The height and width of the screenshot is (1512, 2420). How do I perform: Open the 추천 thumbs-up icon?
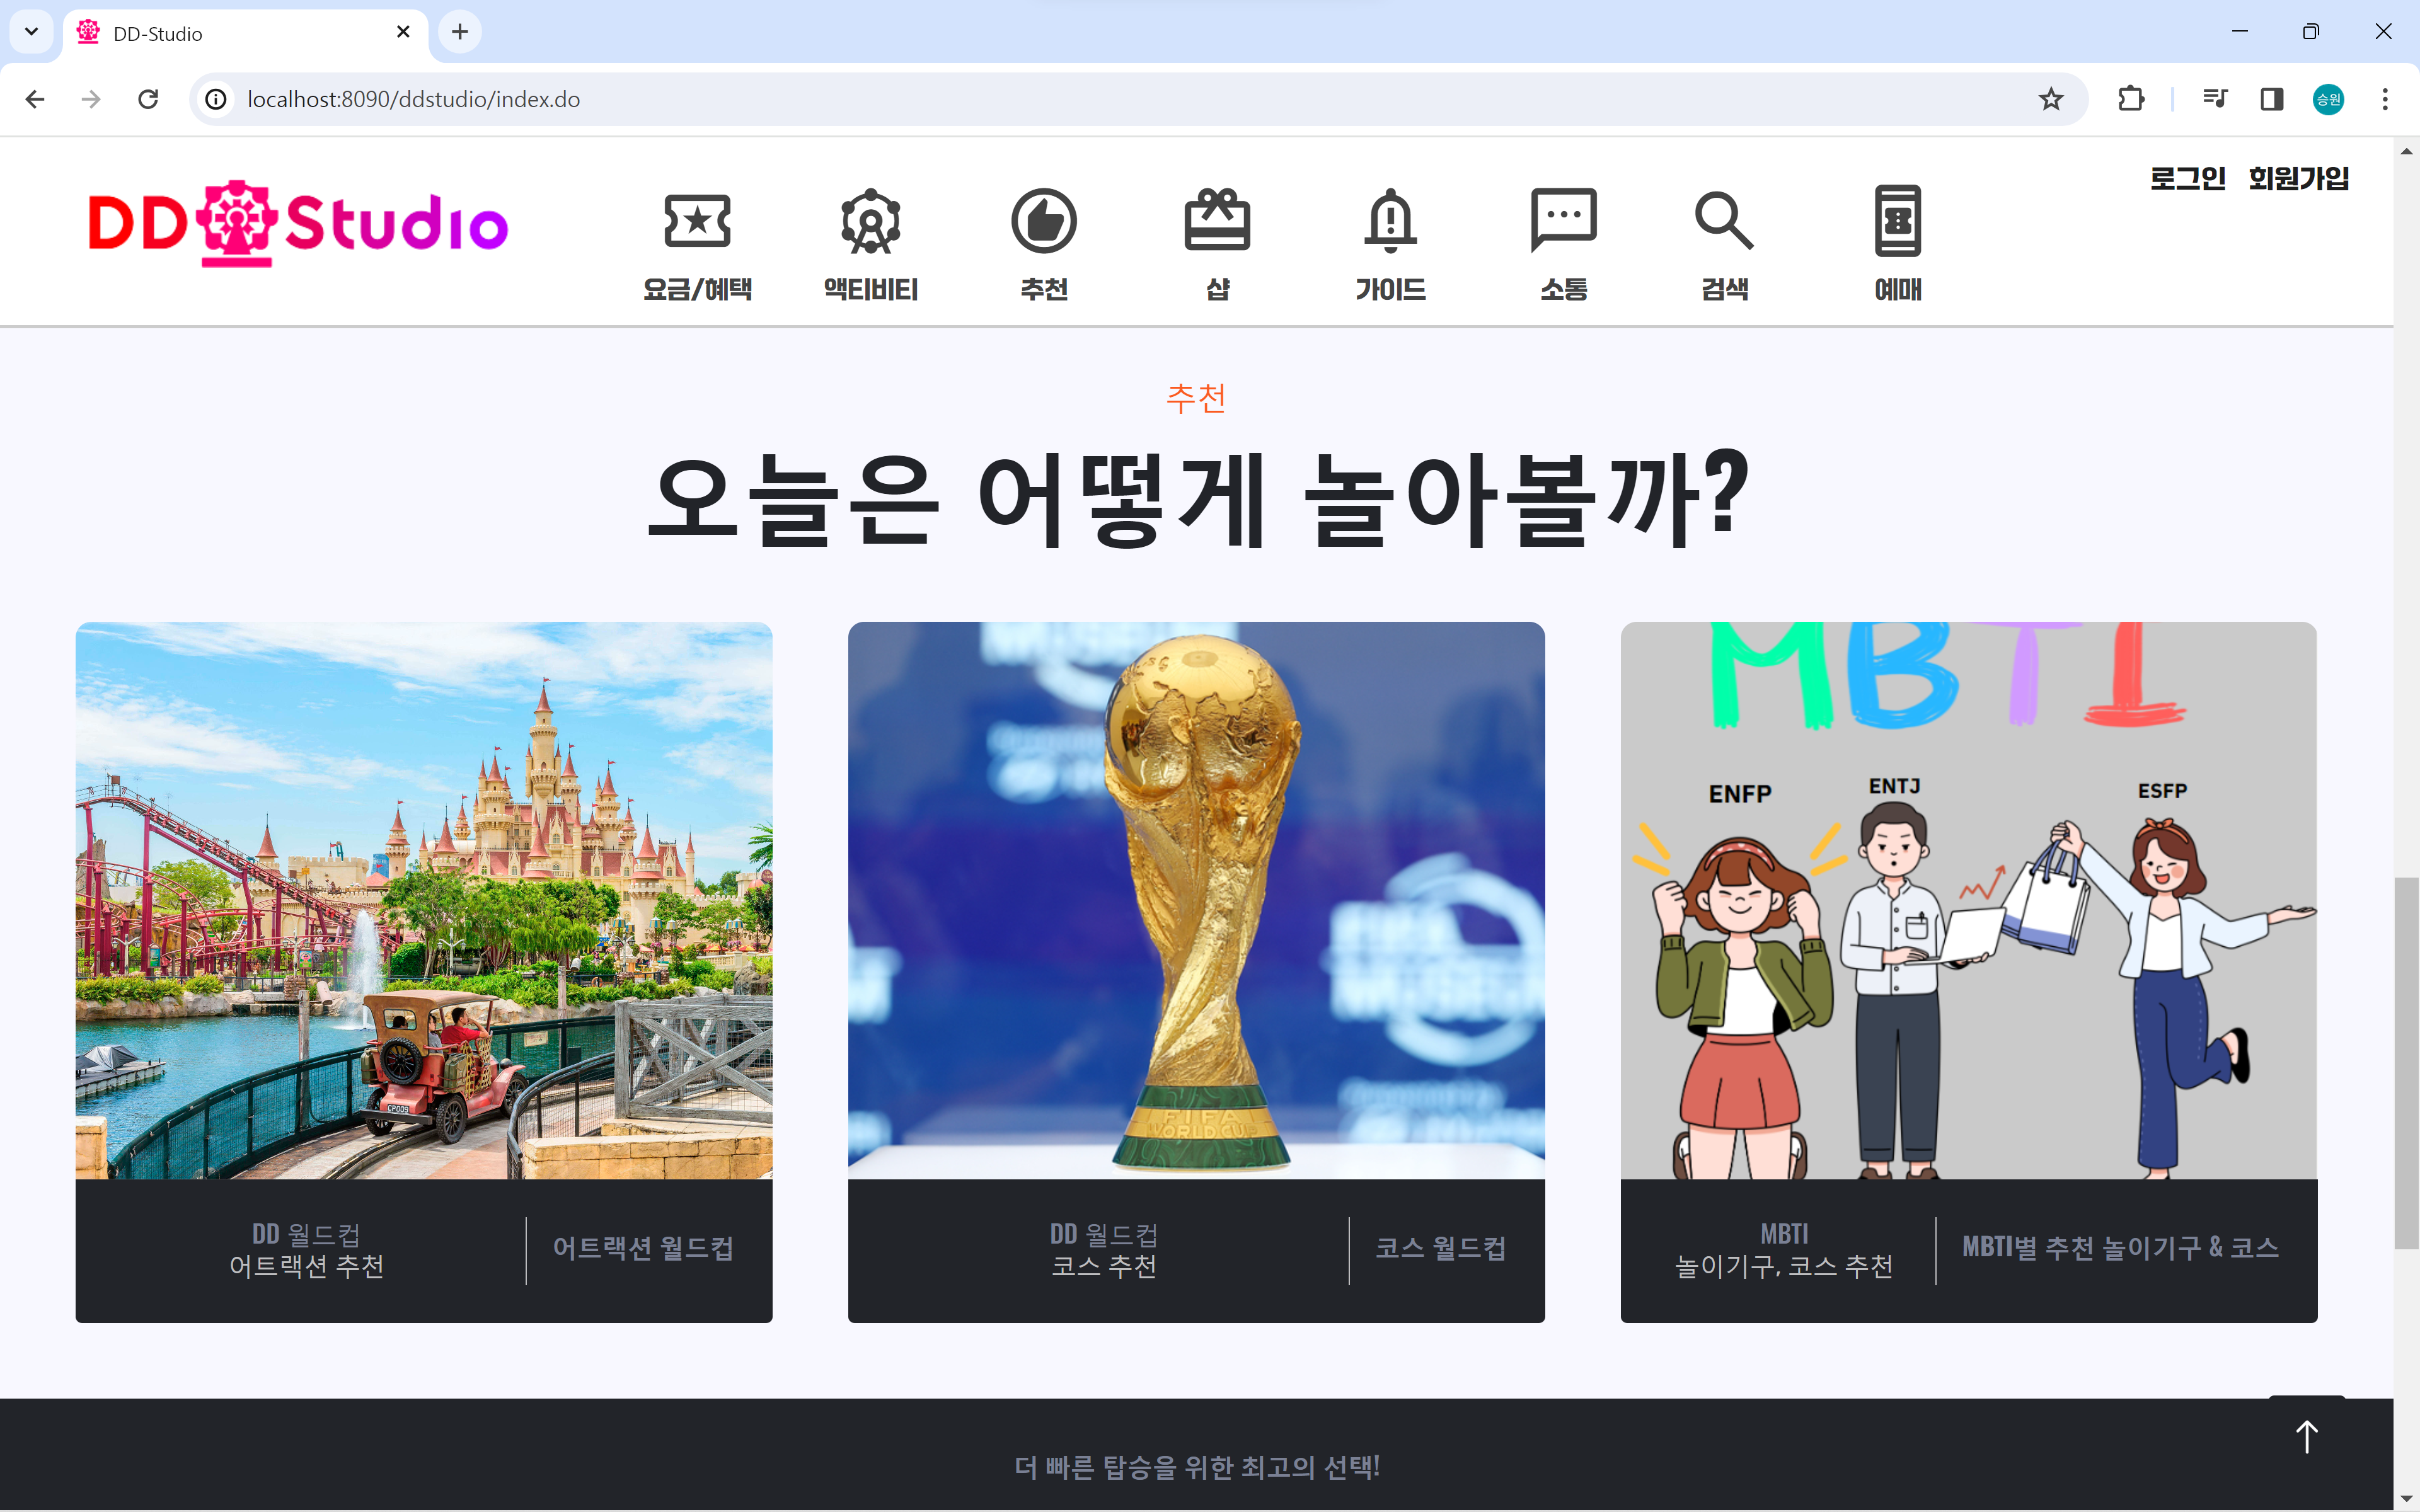point(1043,221)
